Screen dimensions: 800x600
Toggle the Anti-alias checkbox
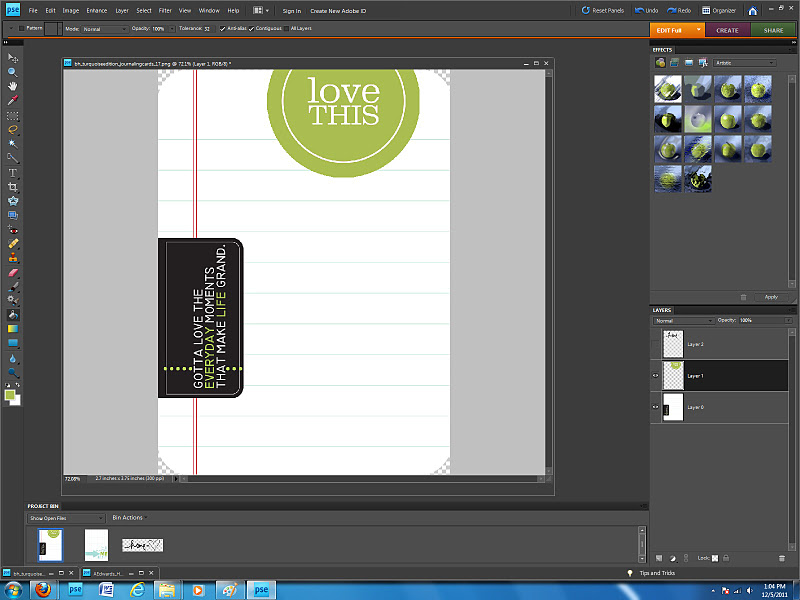pos(223,29)
